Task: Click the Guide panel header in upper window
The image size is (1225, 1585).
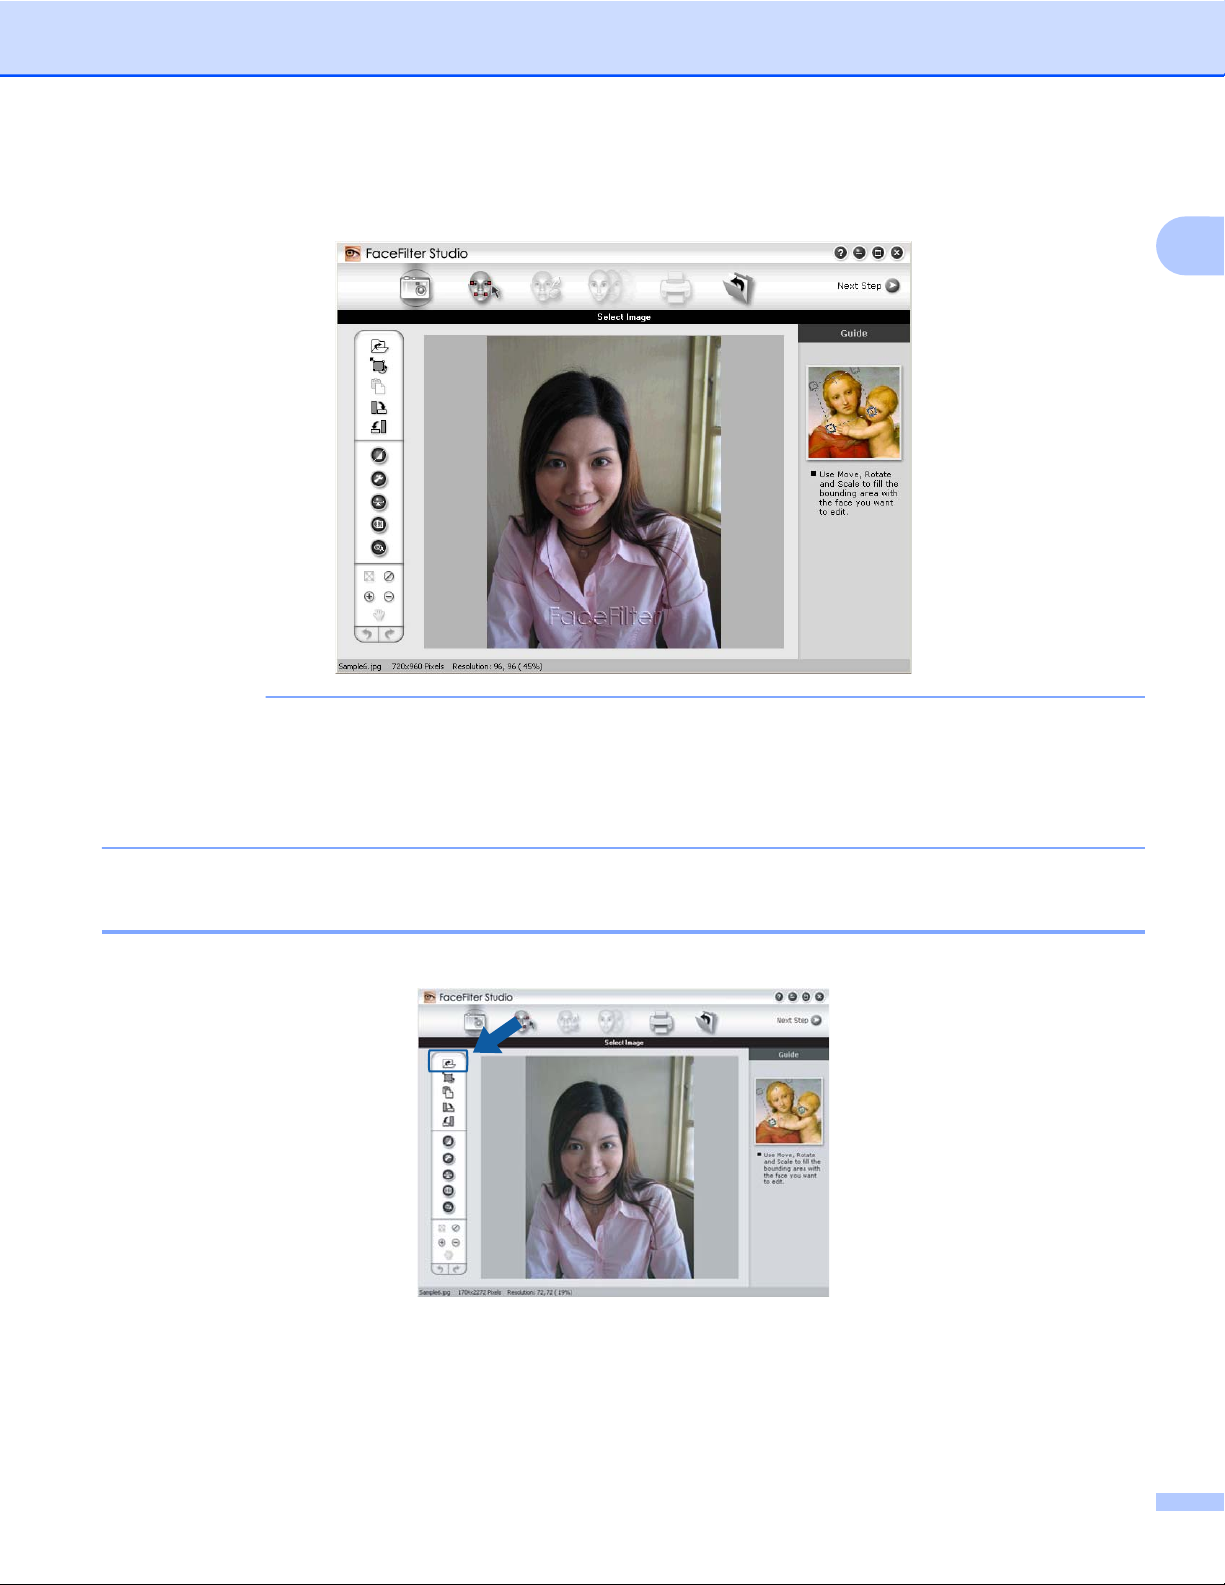Action: click(x=853, y=333)
